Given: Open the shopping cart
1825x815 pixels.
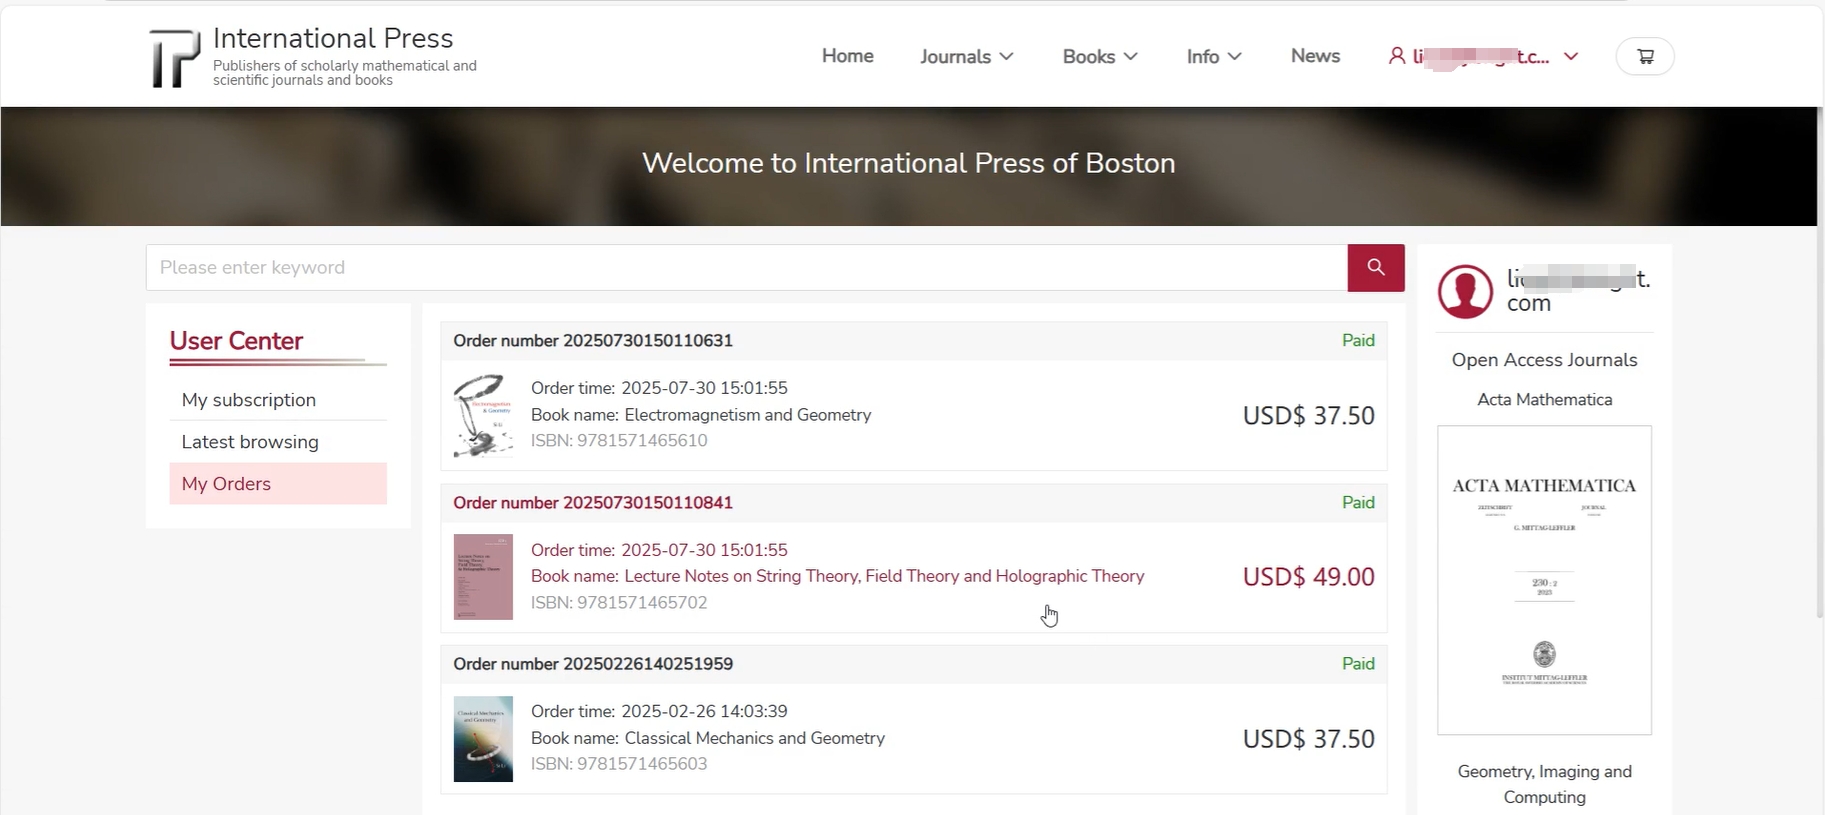Looking at the screenshot, I should [x=1645, y=56].
